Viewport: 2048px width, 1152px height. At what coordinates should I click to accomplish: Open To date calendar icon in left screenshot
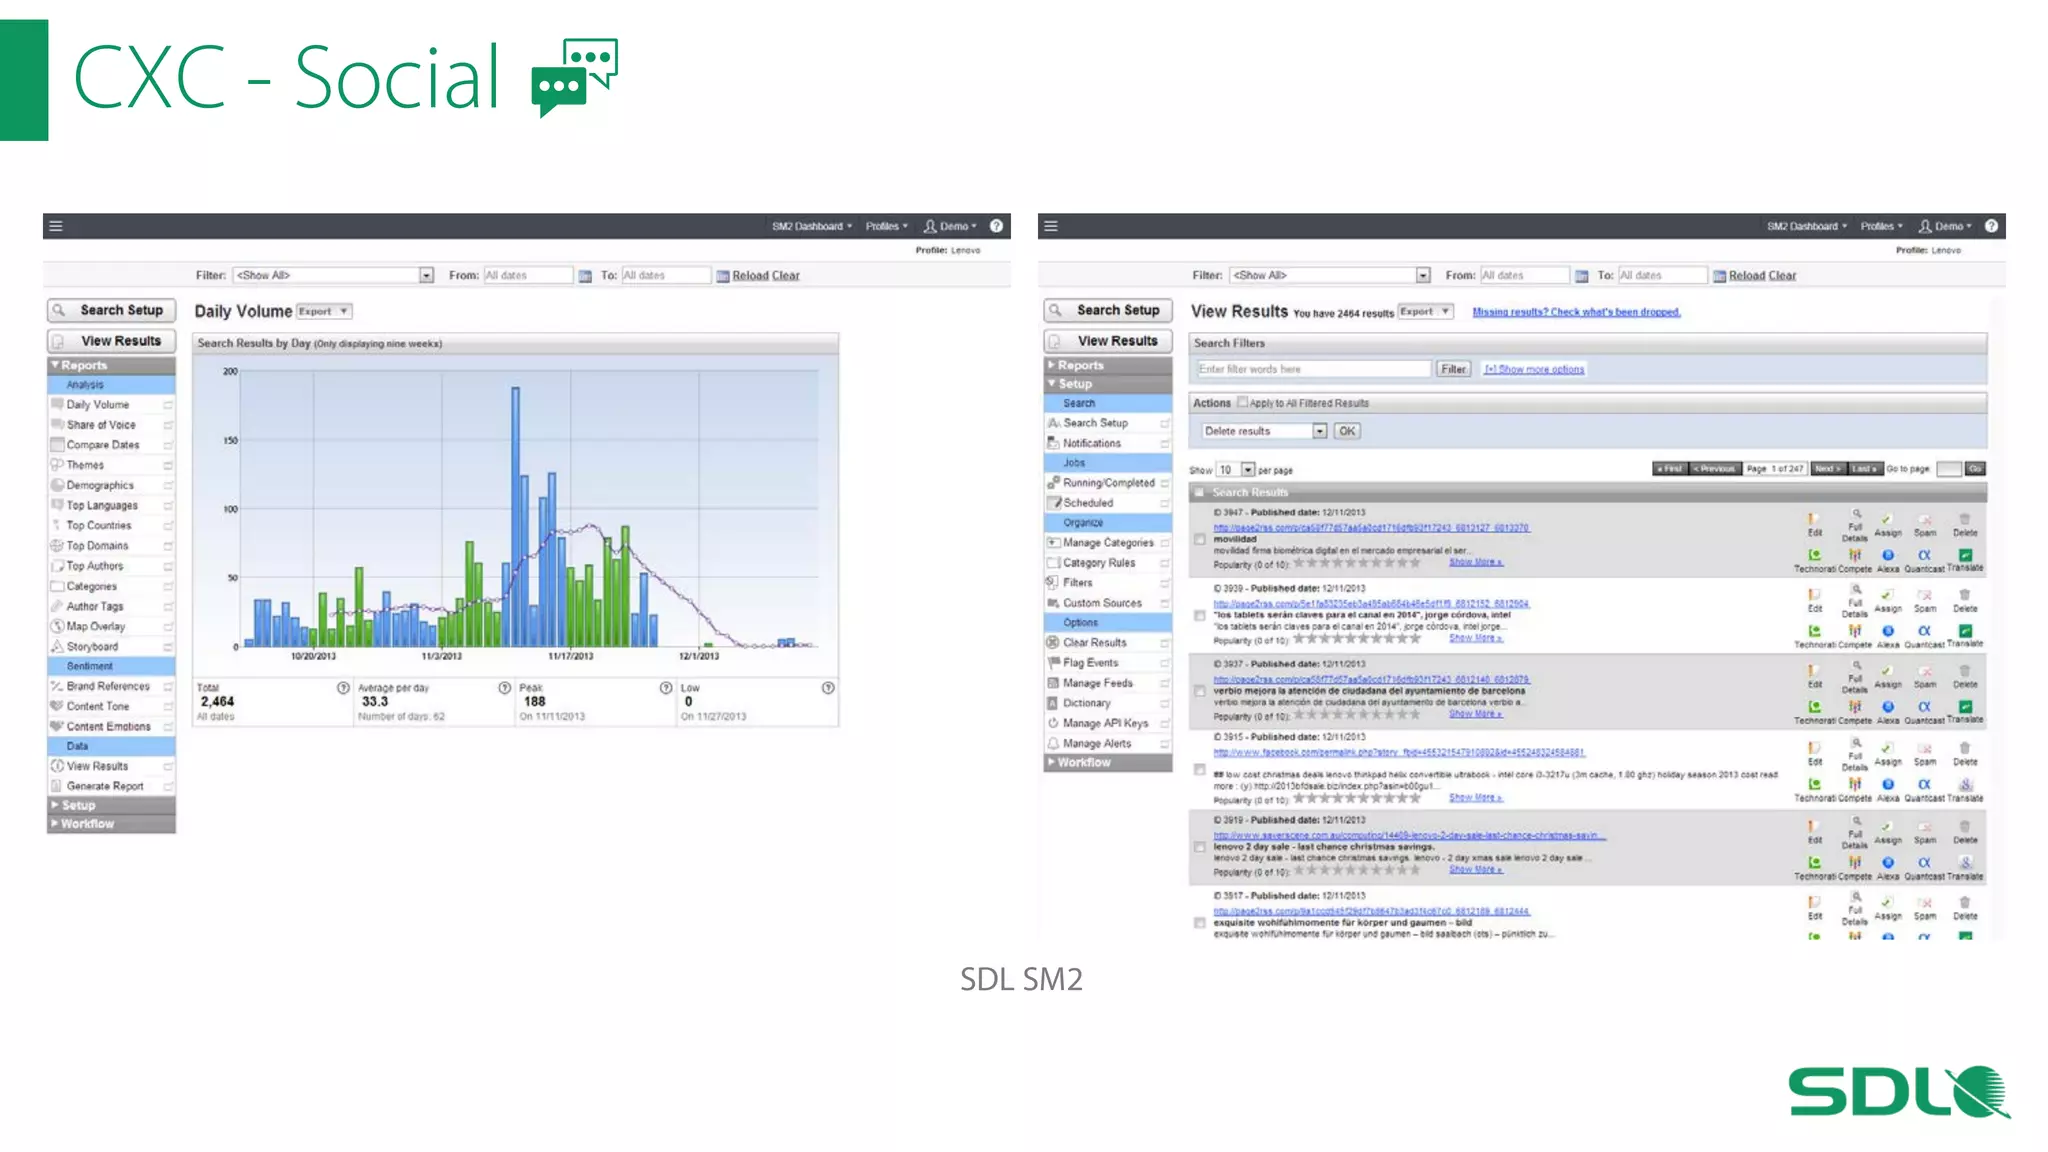(722, 276)
